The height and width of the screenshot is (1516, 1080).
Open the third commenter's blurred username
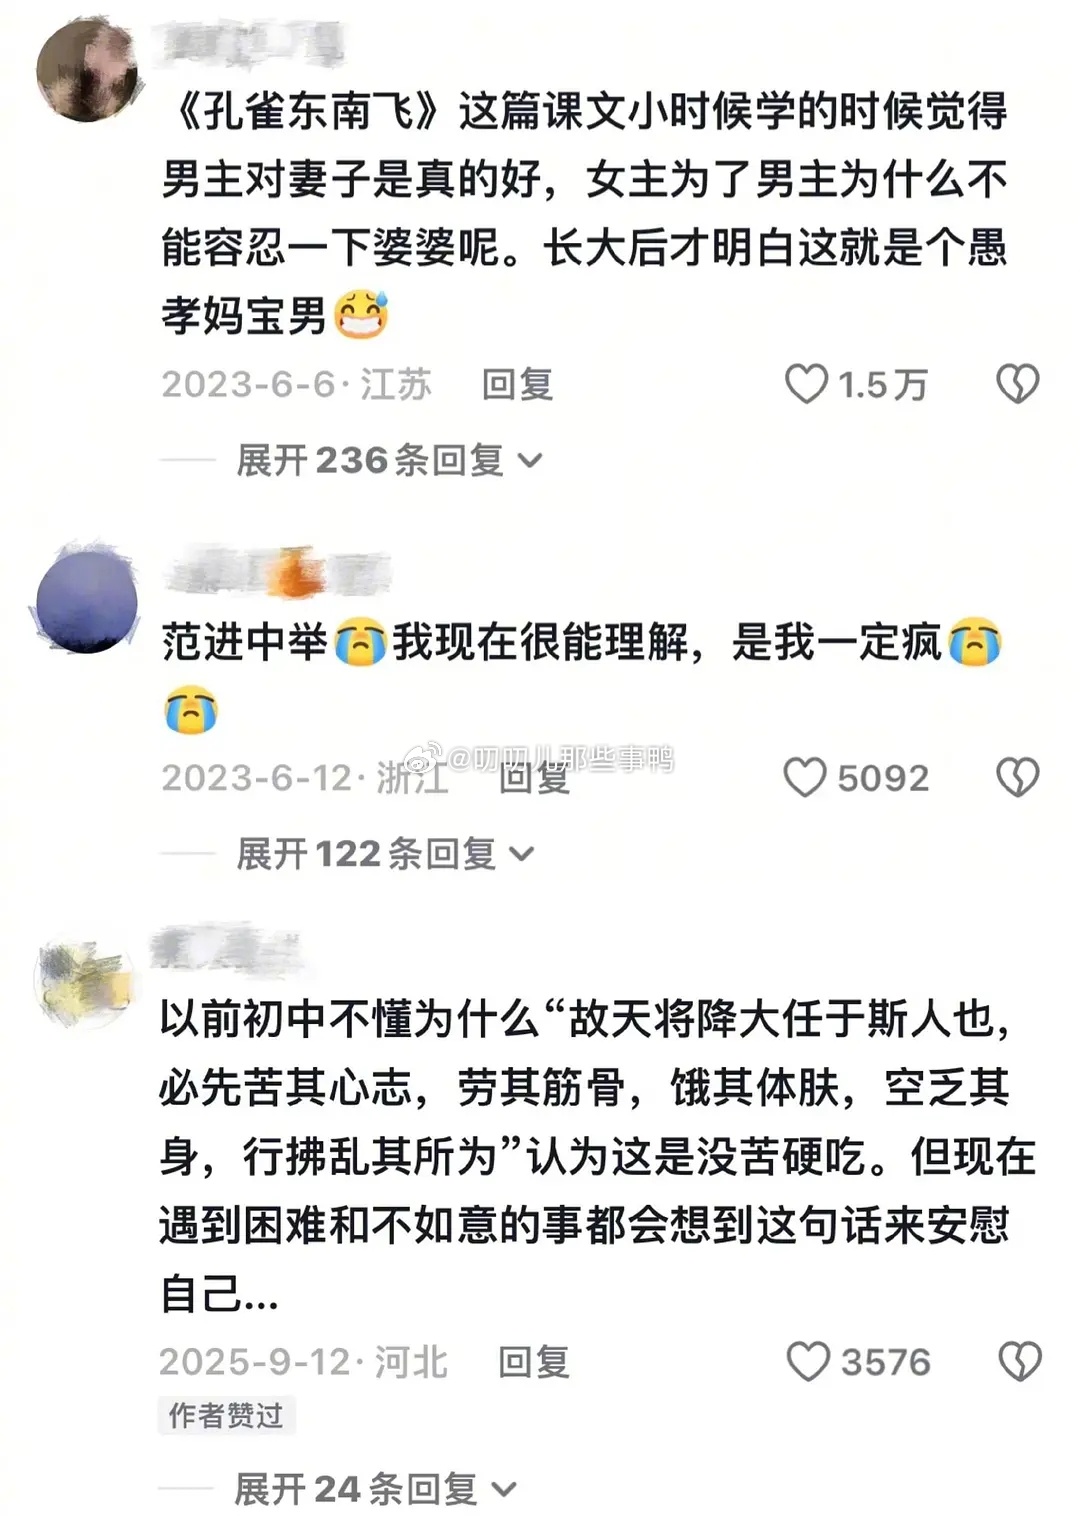click(226, 949)
